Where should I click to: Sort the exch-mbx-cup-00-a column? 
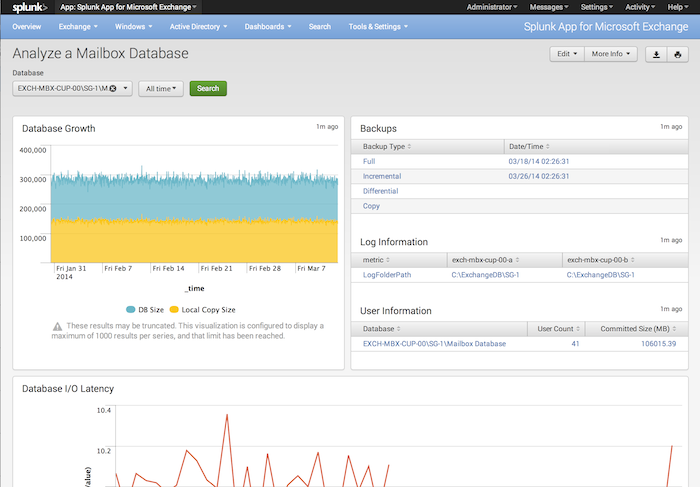[x=517, y=260]
